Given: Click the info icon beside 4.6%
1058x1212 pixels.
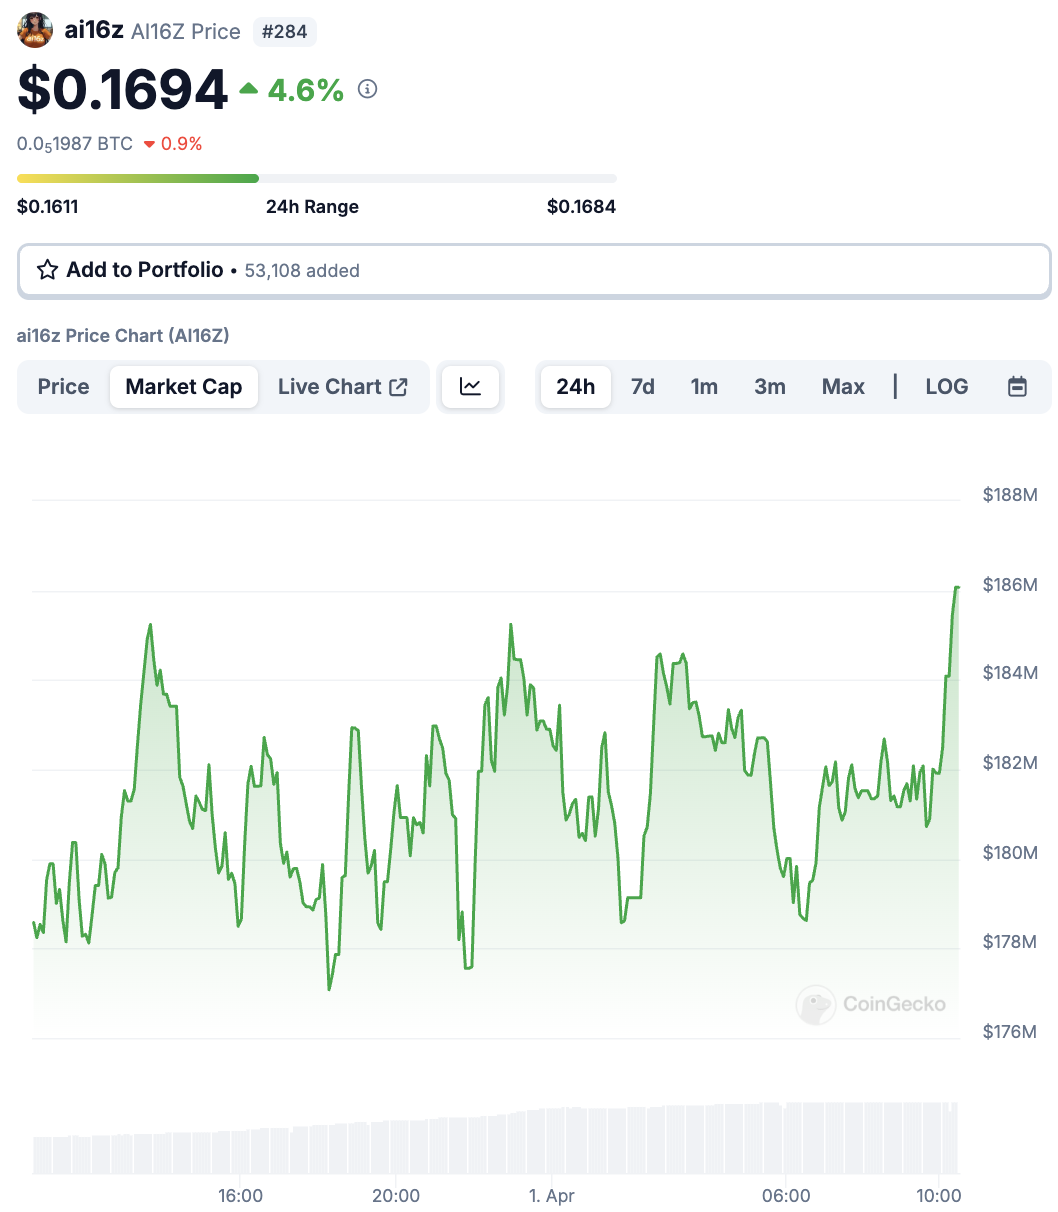Looking at the screenshot, I should [368, 90].
